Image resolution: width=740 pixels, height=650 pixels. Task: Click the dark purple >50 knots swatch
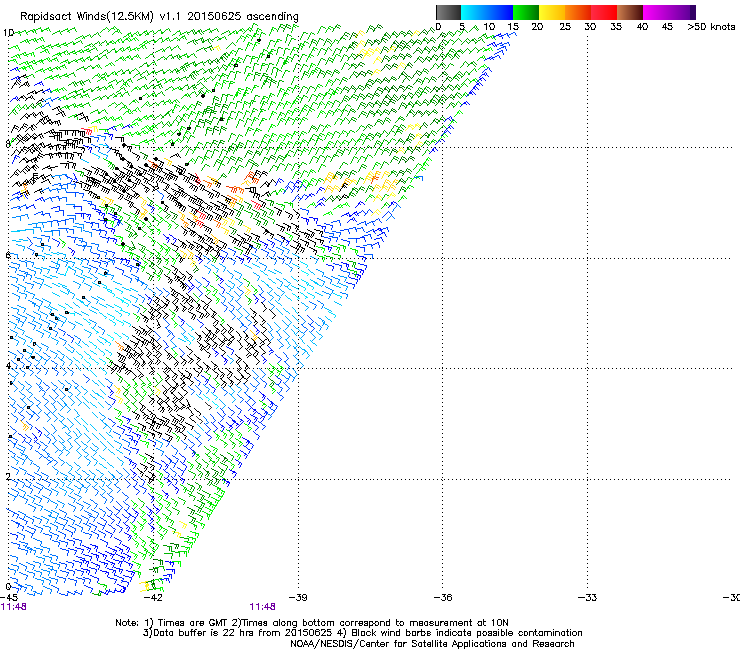(693, 12)
